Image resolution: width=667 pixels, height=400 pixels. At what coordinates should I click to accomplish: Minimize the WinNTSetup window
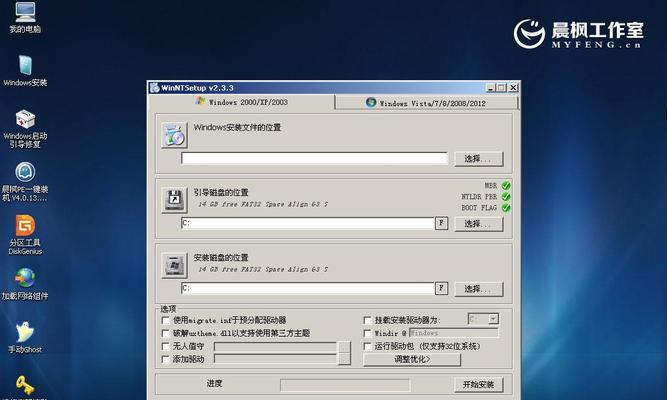(490, 88)
